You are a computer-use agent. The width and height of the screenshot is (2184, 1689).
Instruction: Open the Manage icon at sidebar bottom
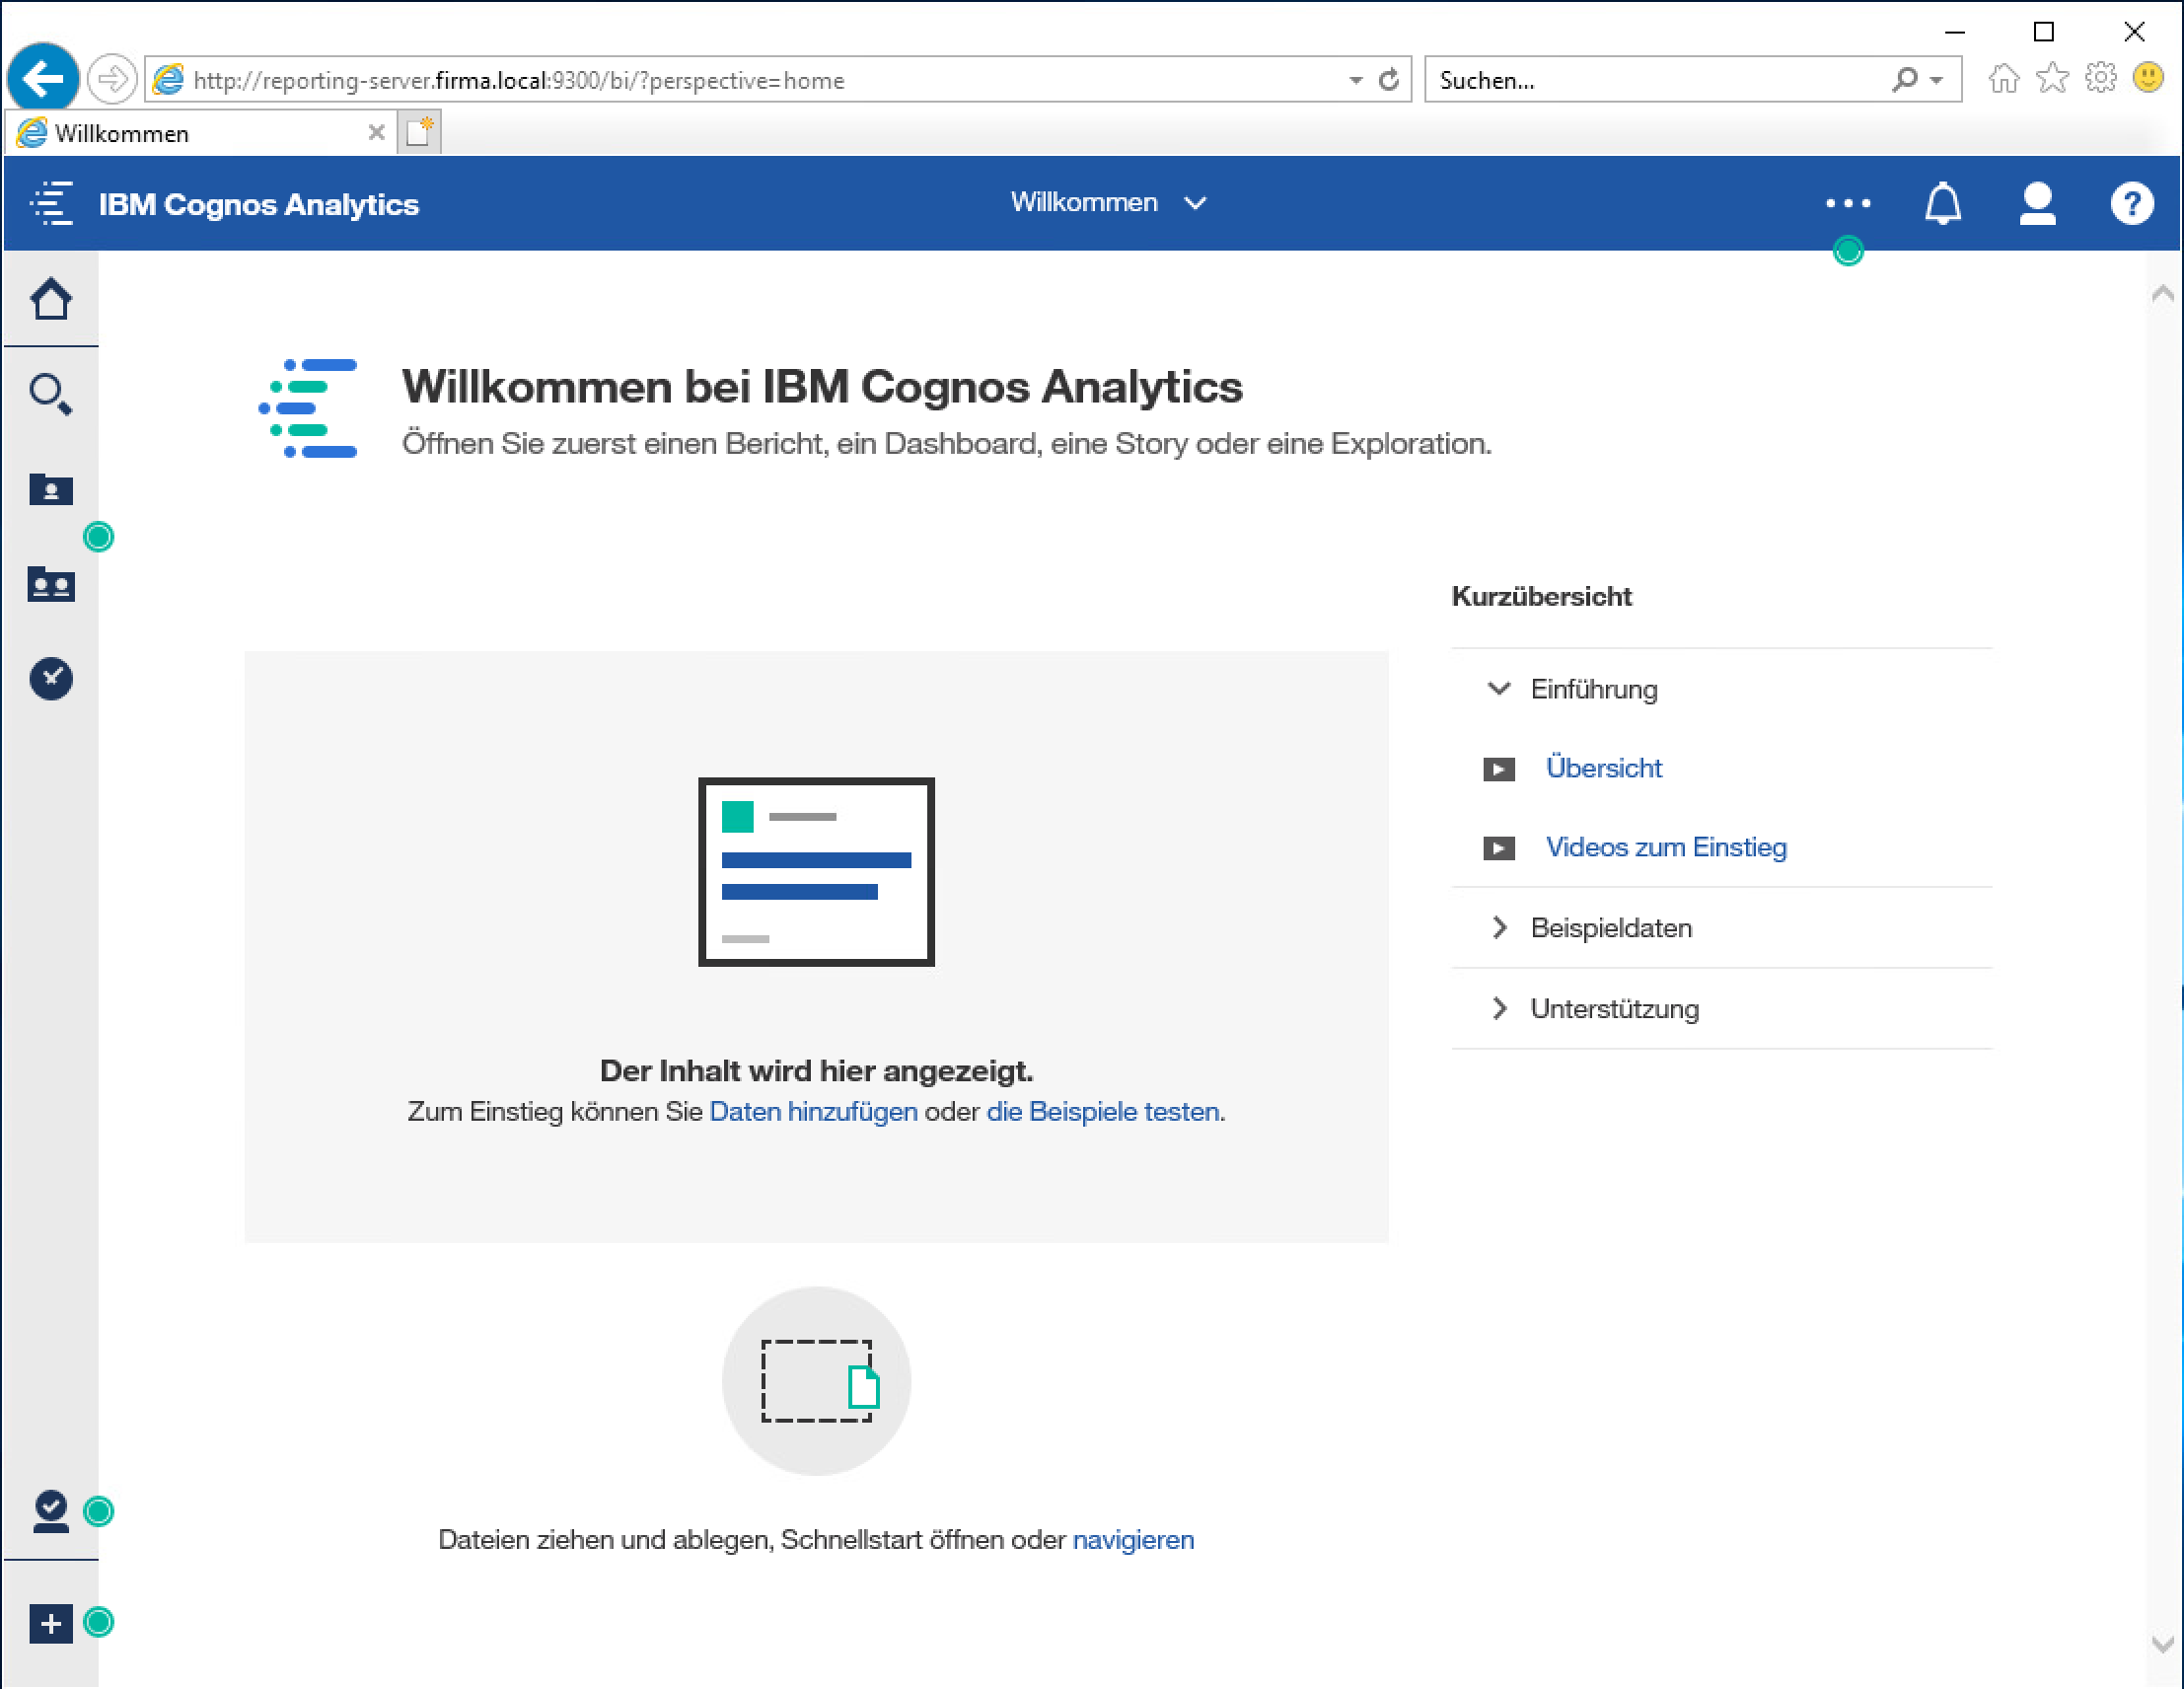(51, 1511)
